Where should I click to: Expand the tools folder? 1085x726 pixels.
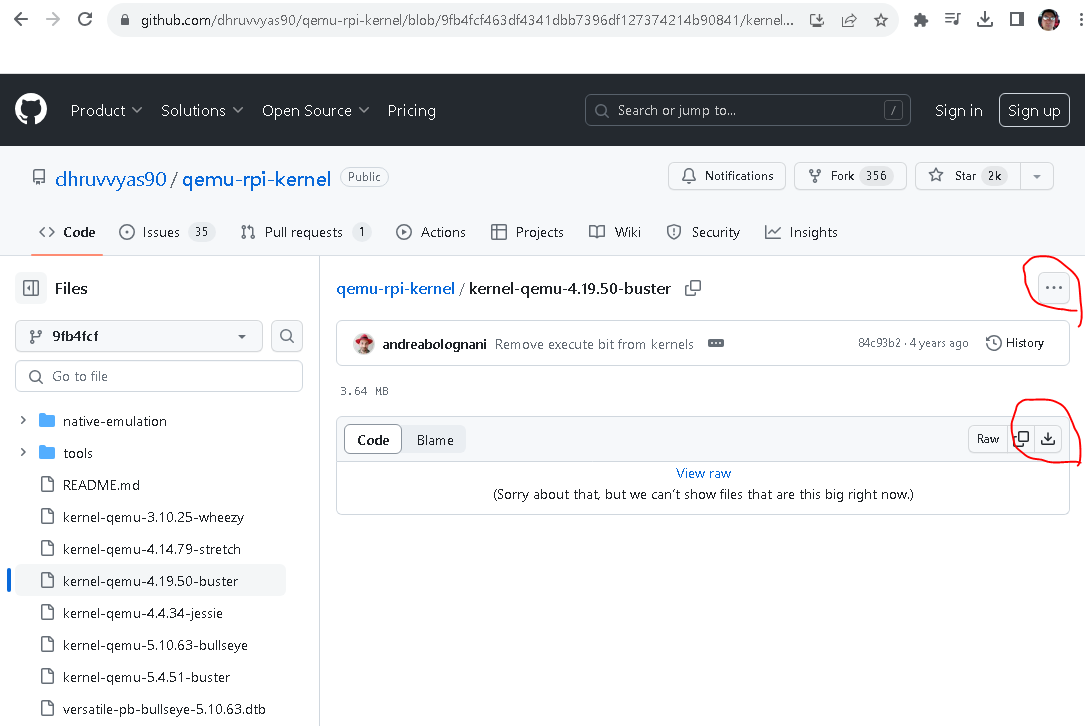(23, 453)
